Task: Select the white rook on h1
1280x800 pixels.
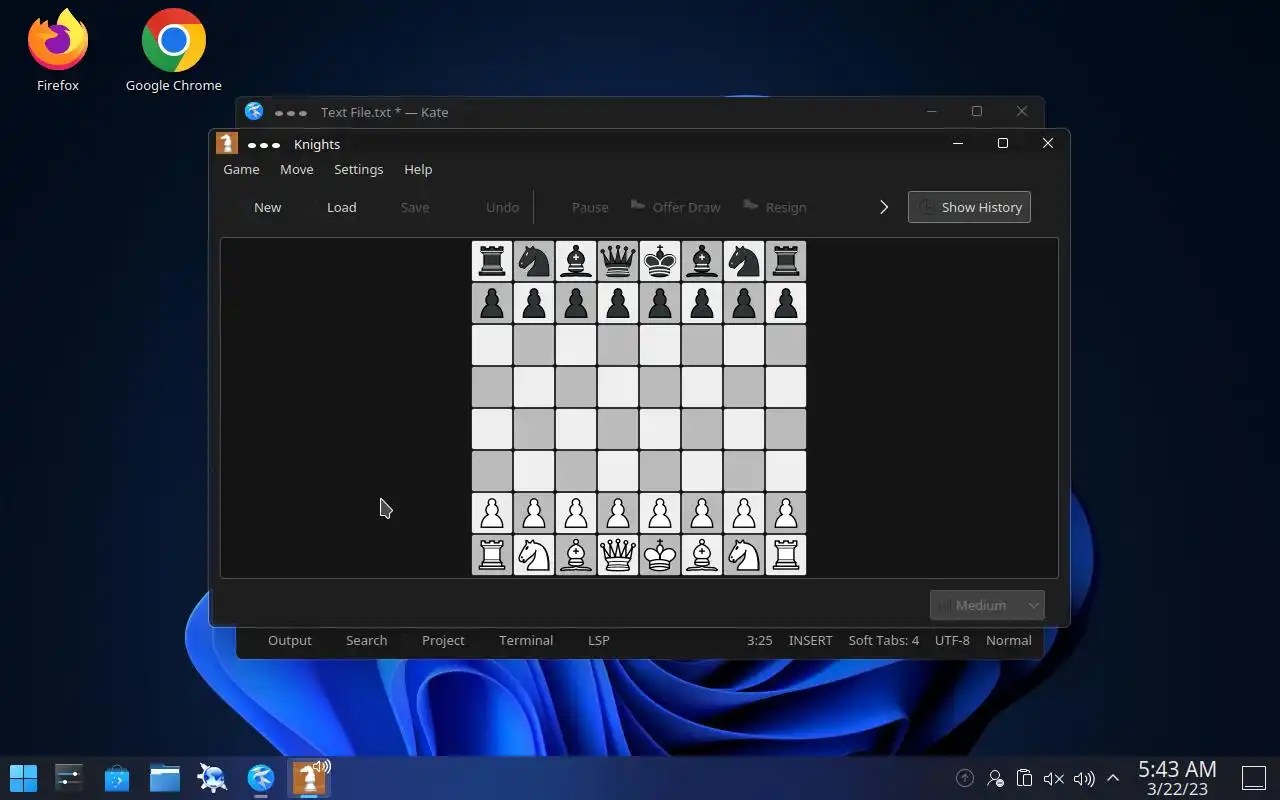Action: point(786,555)
